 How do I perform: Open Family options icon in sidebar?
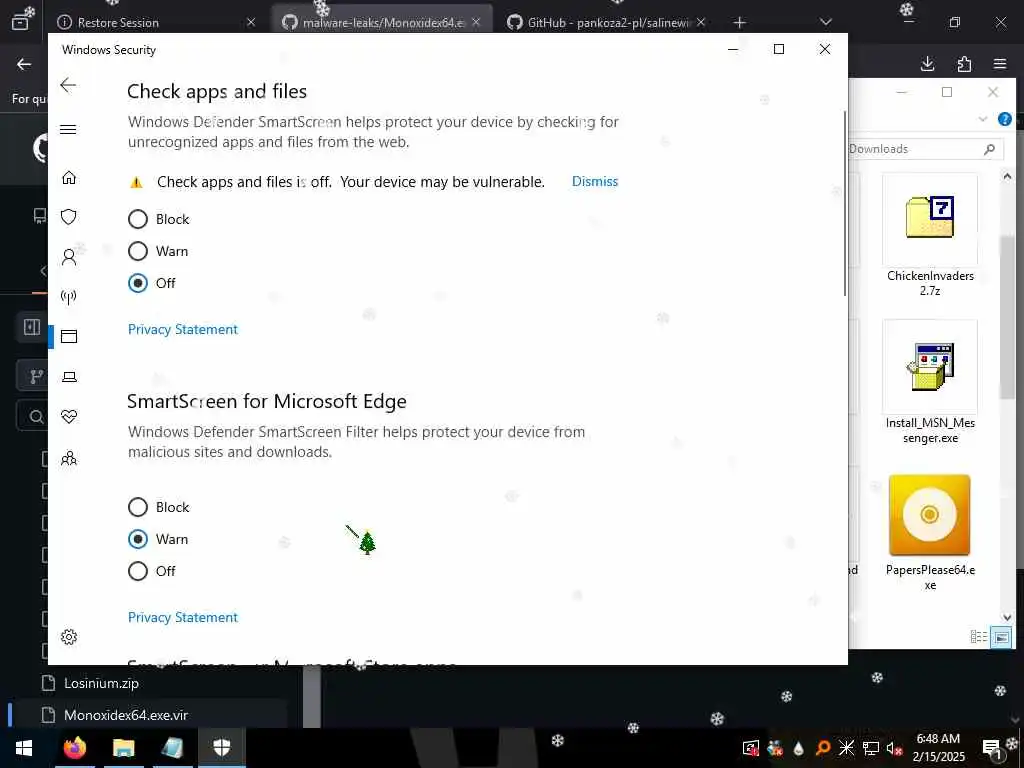(x=69, y=458)
